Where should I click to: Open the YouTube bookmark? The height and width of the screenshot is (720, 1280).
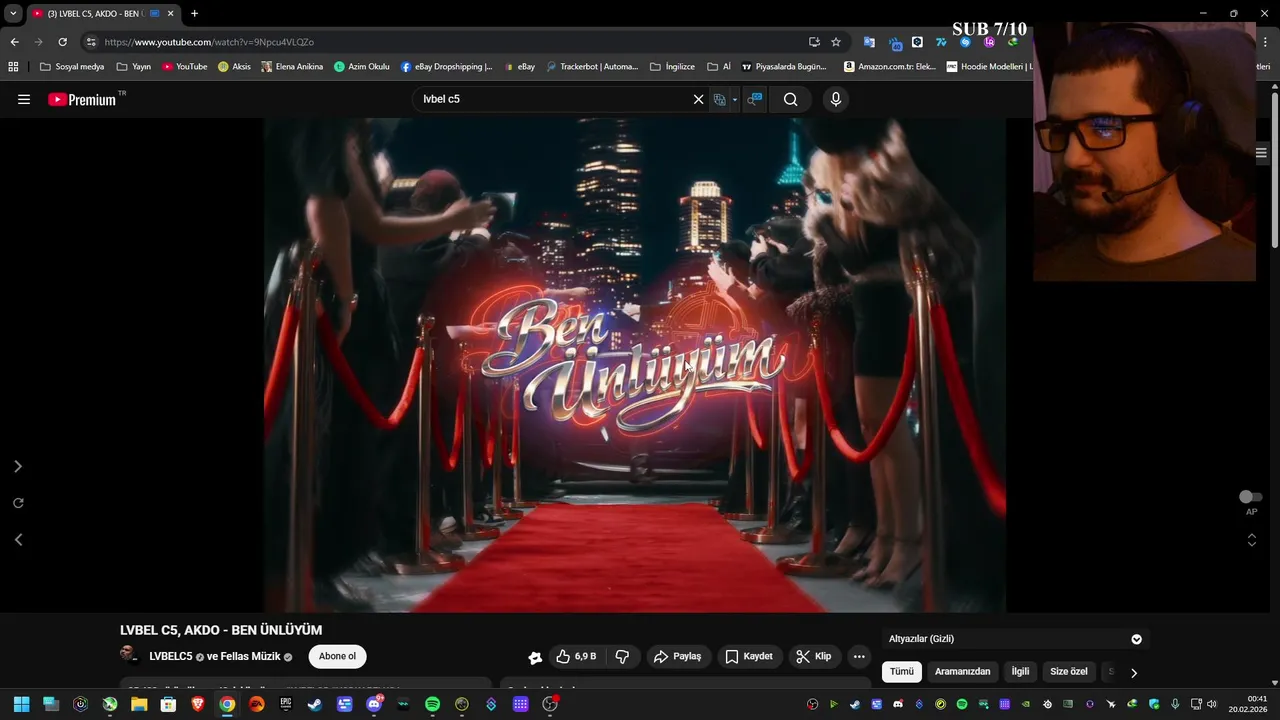point(185,67)
